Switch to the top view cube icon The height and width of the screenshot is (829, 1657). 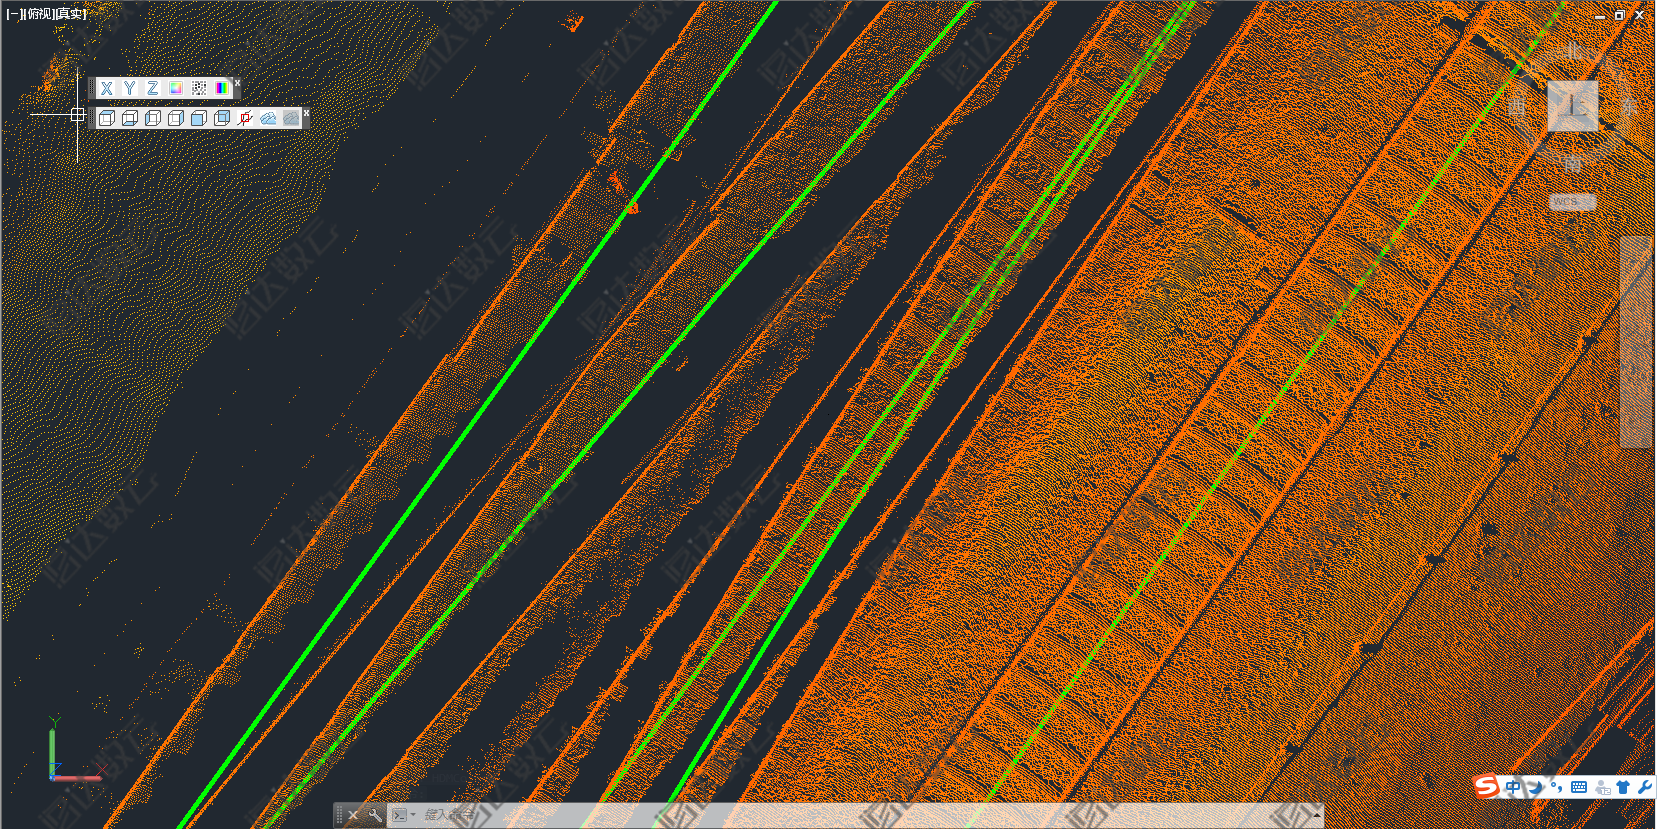pyautogui.click(x=107, y=118)
